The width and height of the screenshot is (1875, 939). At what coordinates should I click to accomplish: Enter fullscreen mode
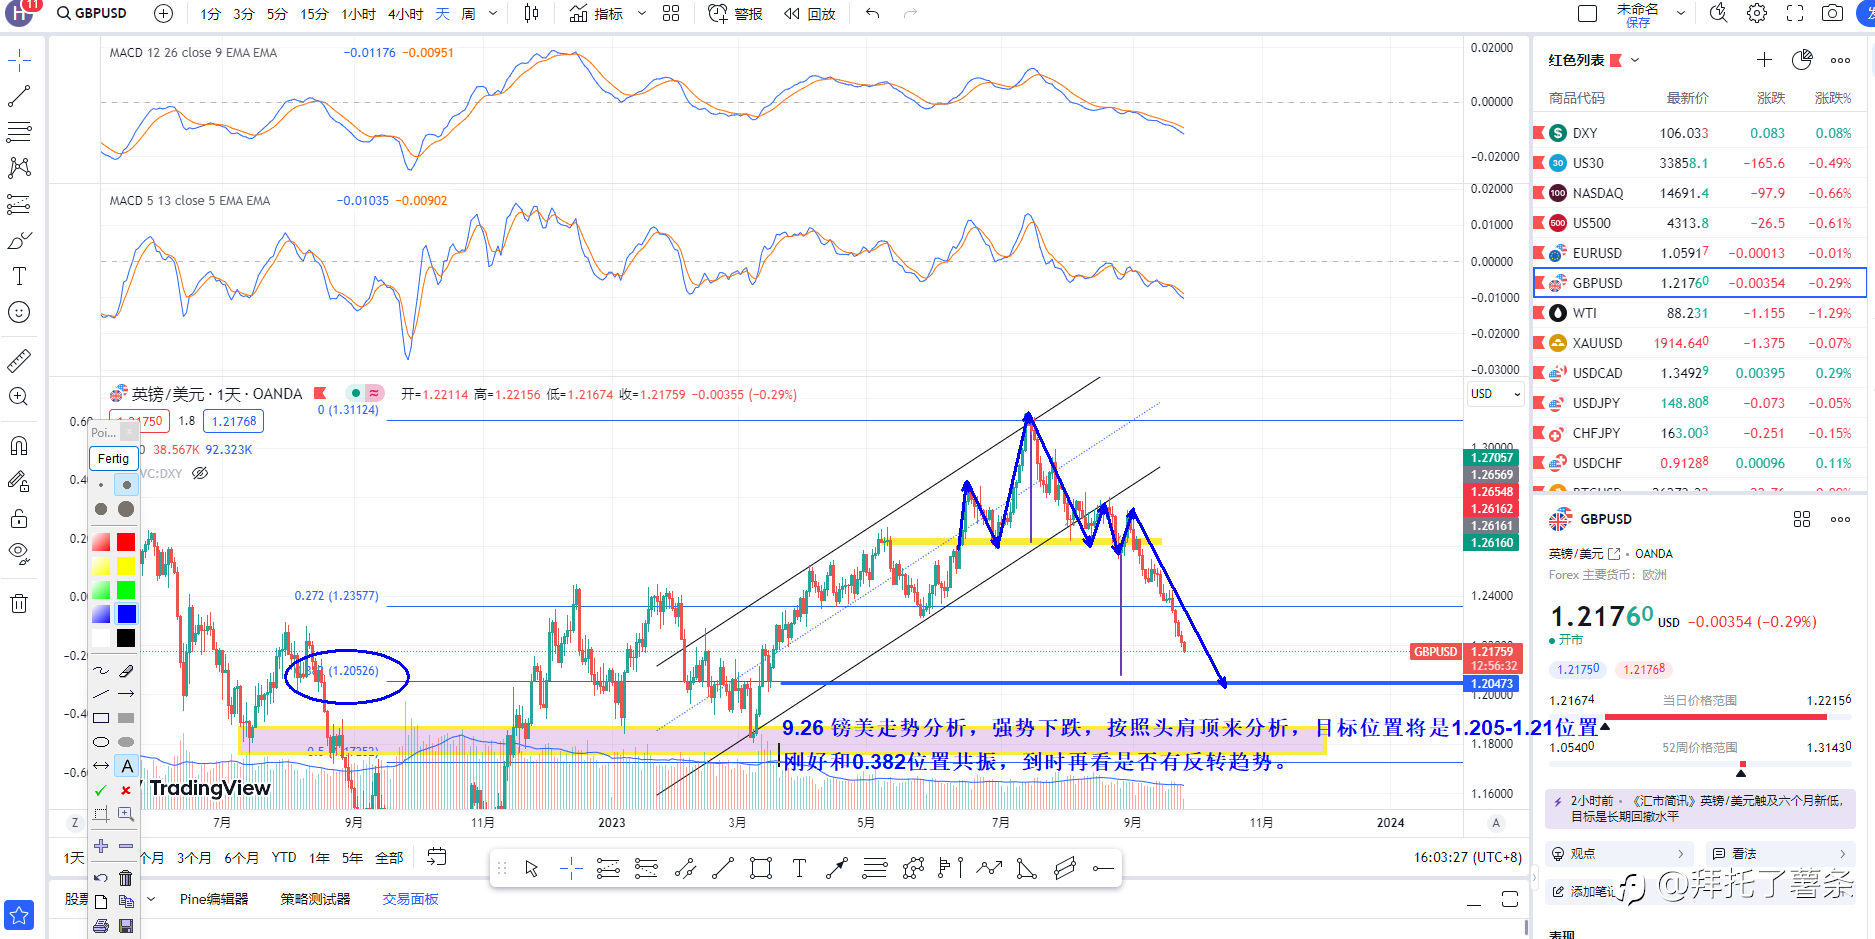(1795, 14)
